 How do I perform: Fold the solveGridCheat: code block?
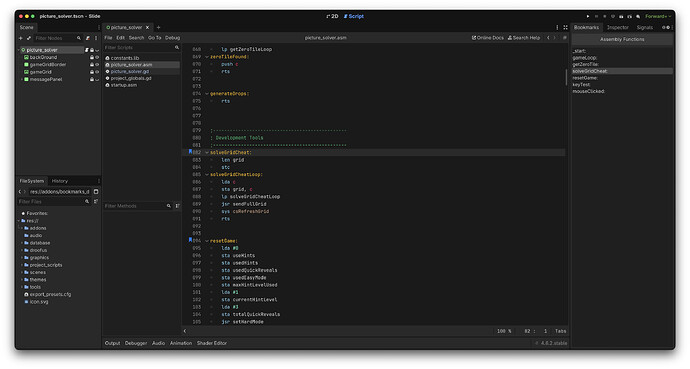tap(207, 153)
